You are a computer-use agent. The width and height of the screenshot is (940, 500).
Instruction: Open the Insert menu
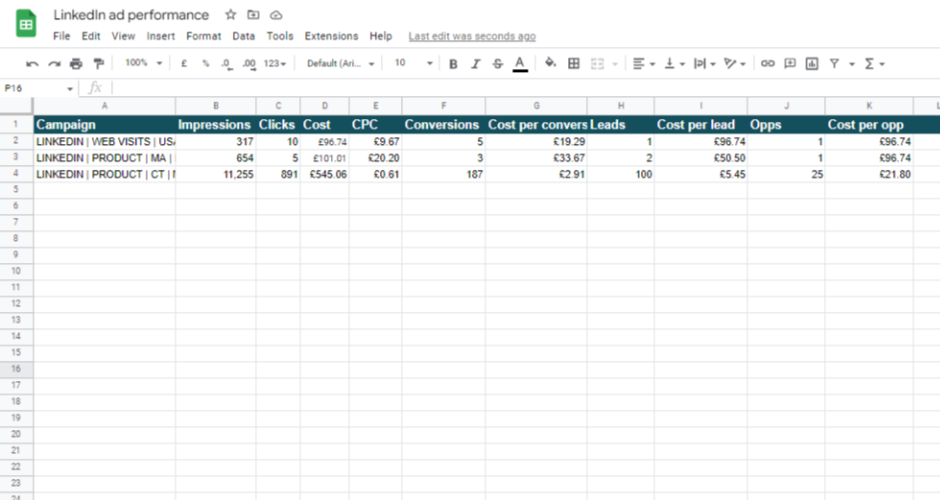161,36
